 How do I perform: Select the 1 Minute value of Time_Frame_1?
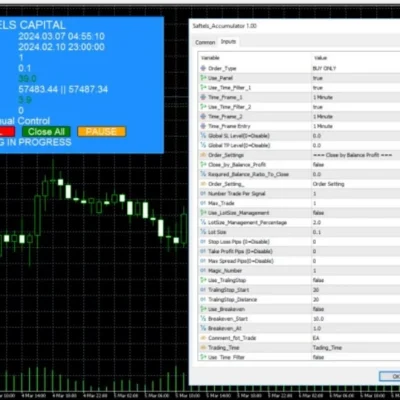tap(323, 97)
